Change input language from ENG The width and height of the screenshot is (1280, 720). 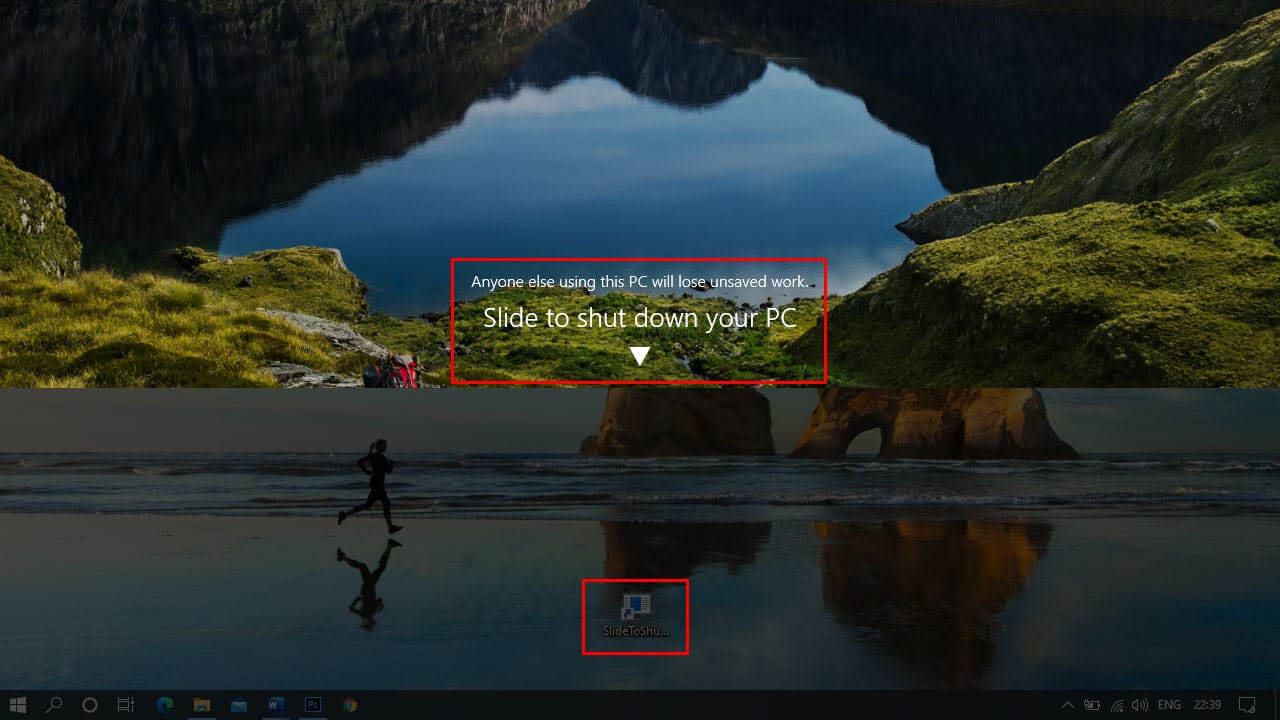[x=1170, y=705]
